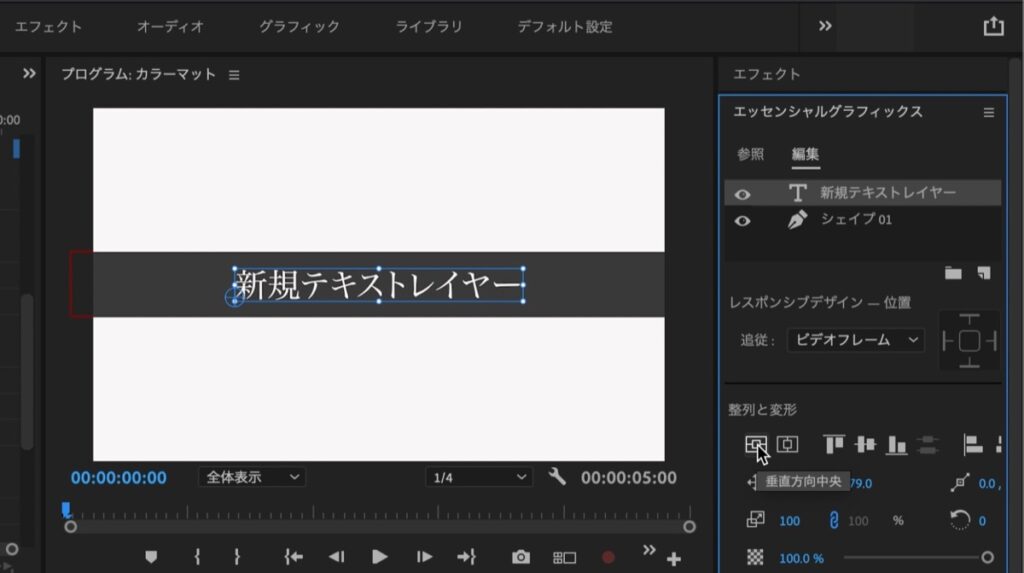This screenshot has width=1024, height=573.
Task: Switch to the グラフィック workspace
Action: click(299, 27)
